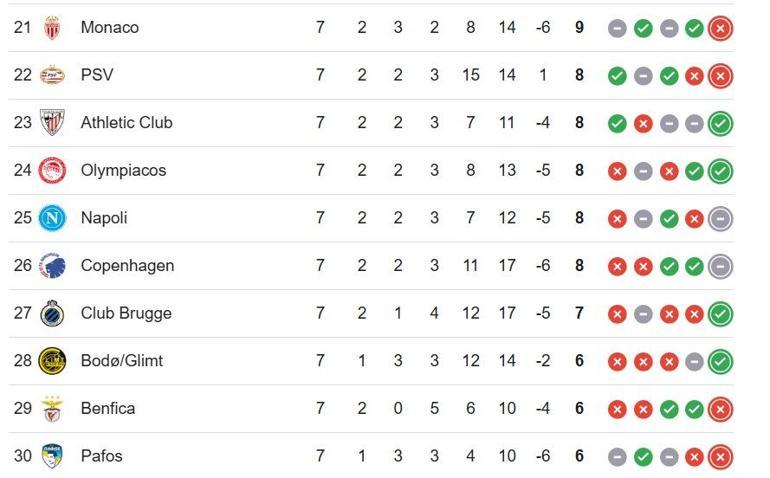
Task: Click the Pafos club logo
Action: click(52, 456)
